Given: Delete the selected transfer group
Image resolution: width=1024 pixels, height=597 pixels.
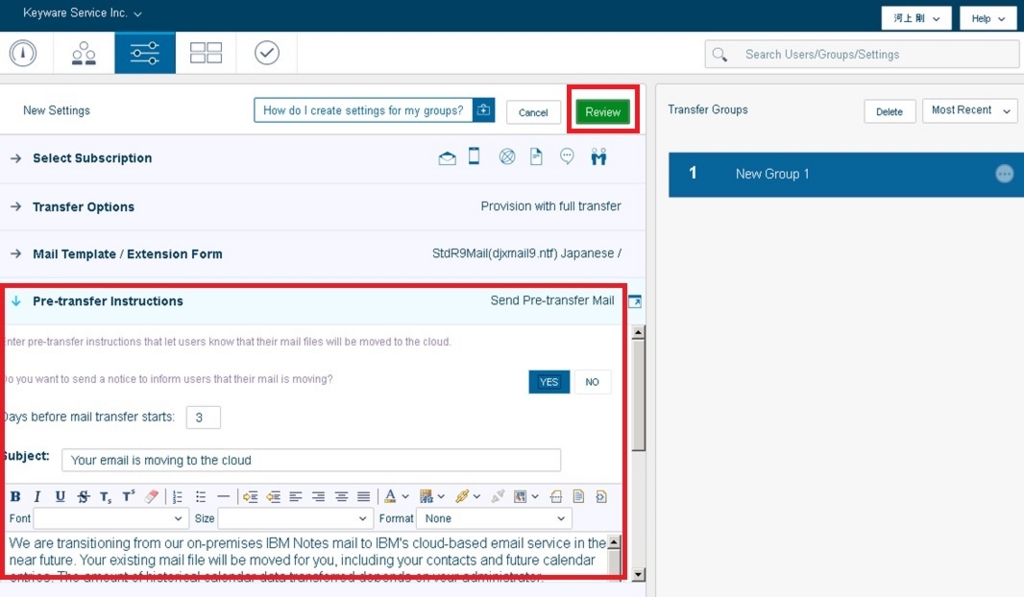Looking at the screenshot, I should point(889,112).
